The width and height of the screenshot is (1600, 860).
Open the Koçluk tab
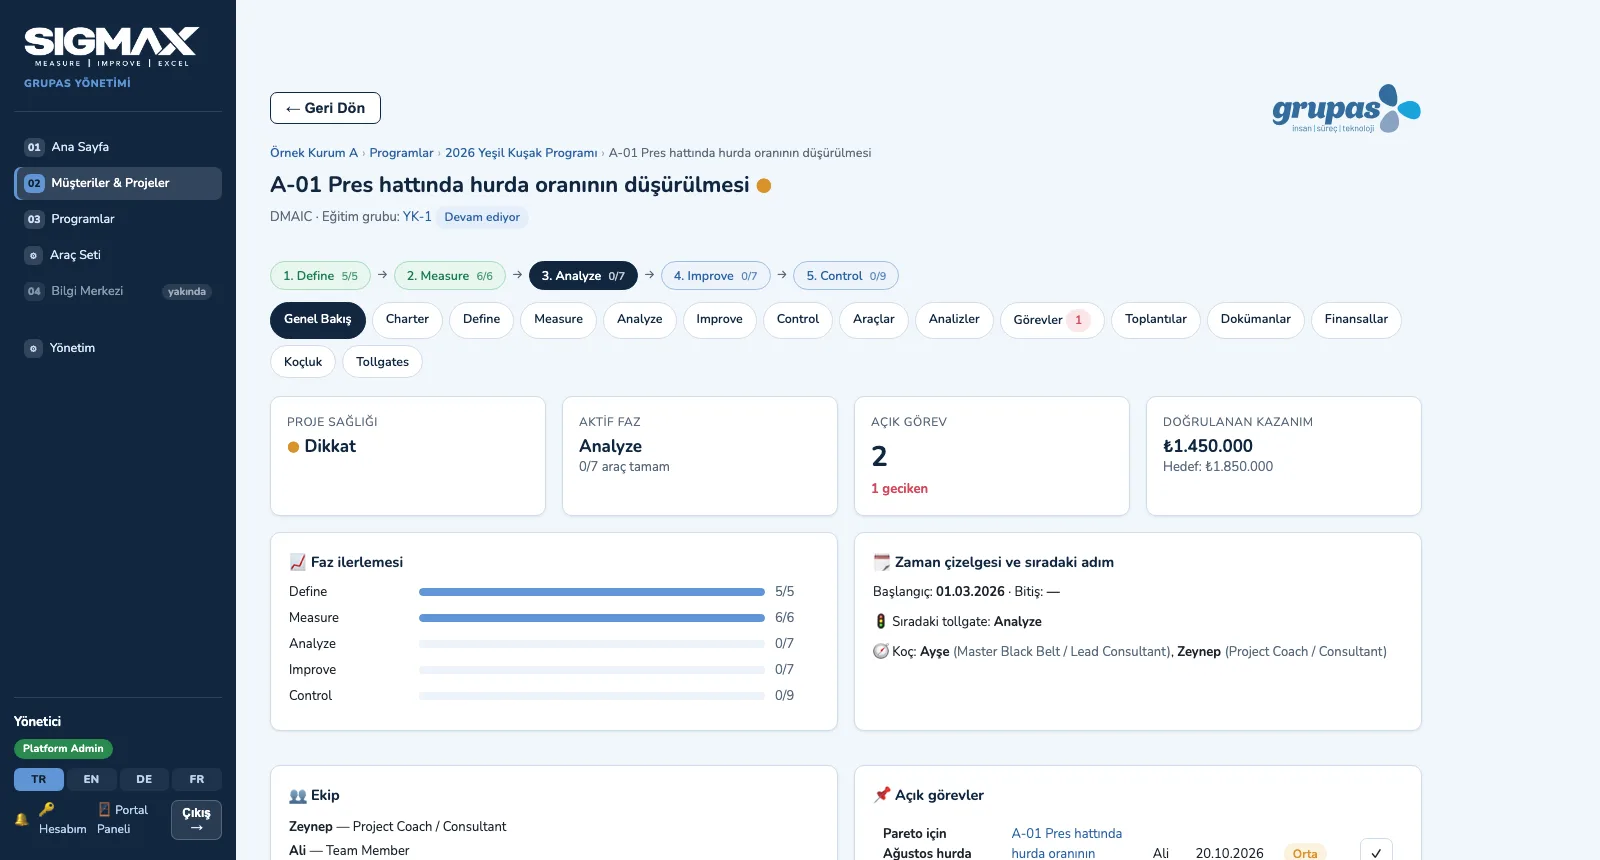click(x=303, y=362)
